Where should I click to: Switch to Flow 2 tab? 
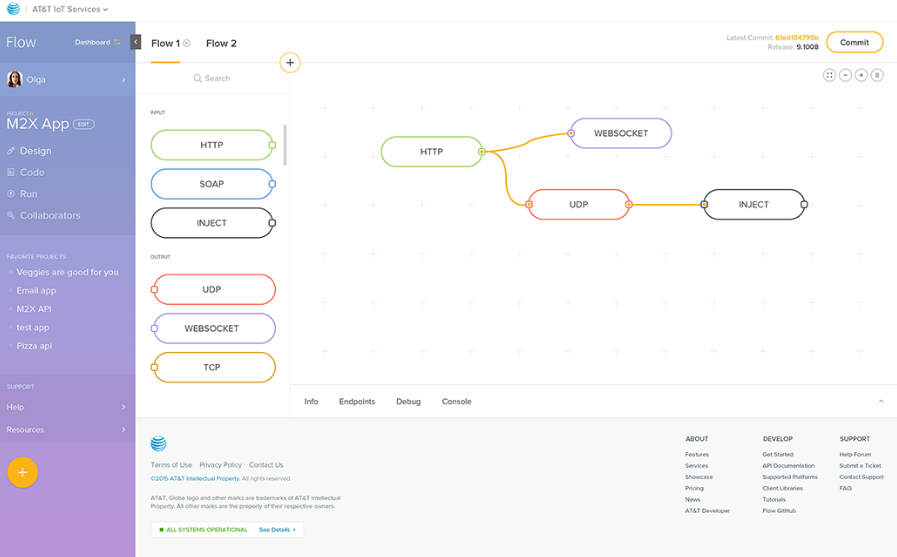coord(221,43)
